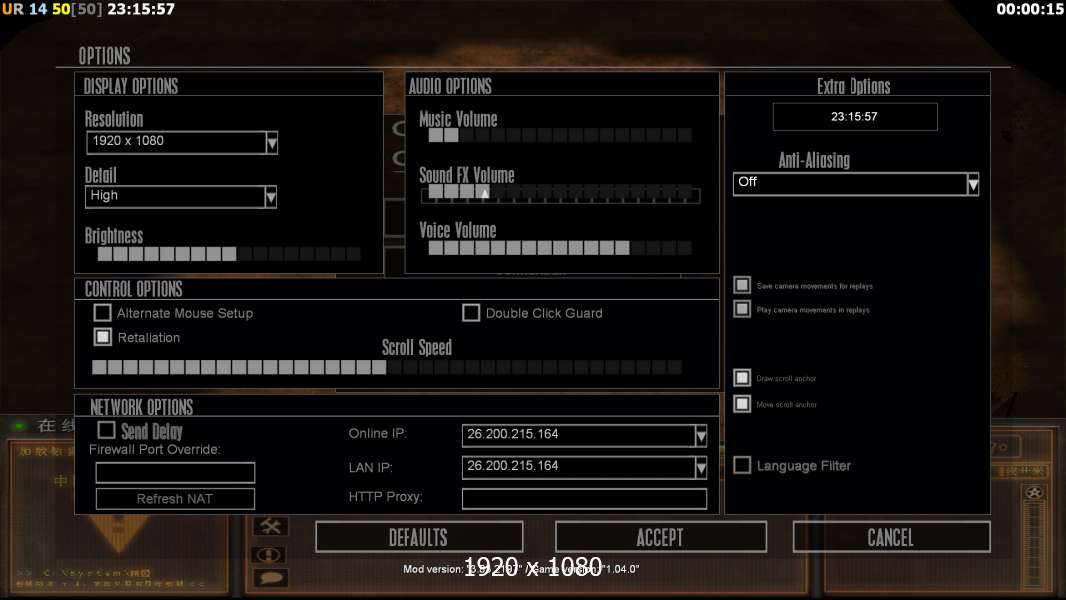Click the Refresh NAT button
Screen dimensions: 1066x600
(175, 499)
